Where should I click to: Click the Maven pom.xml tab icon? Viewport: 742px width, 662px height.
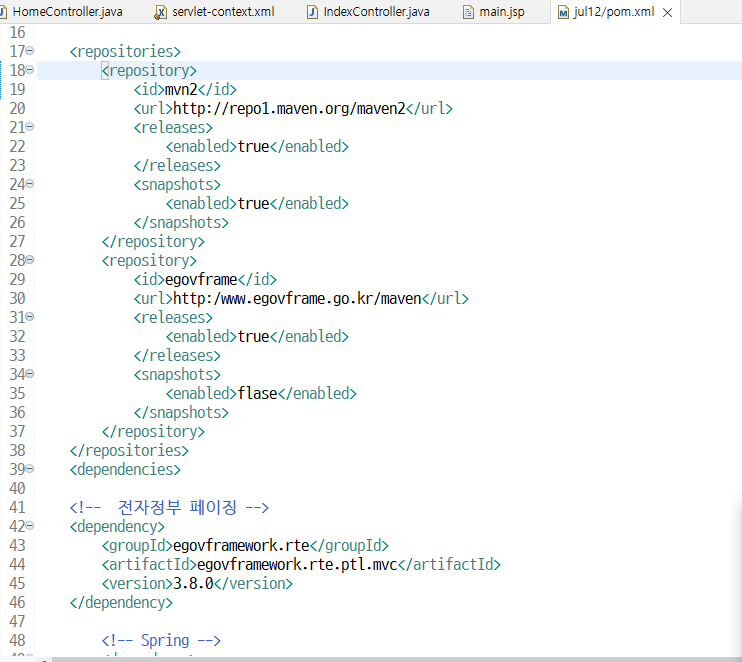(563, 12)
